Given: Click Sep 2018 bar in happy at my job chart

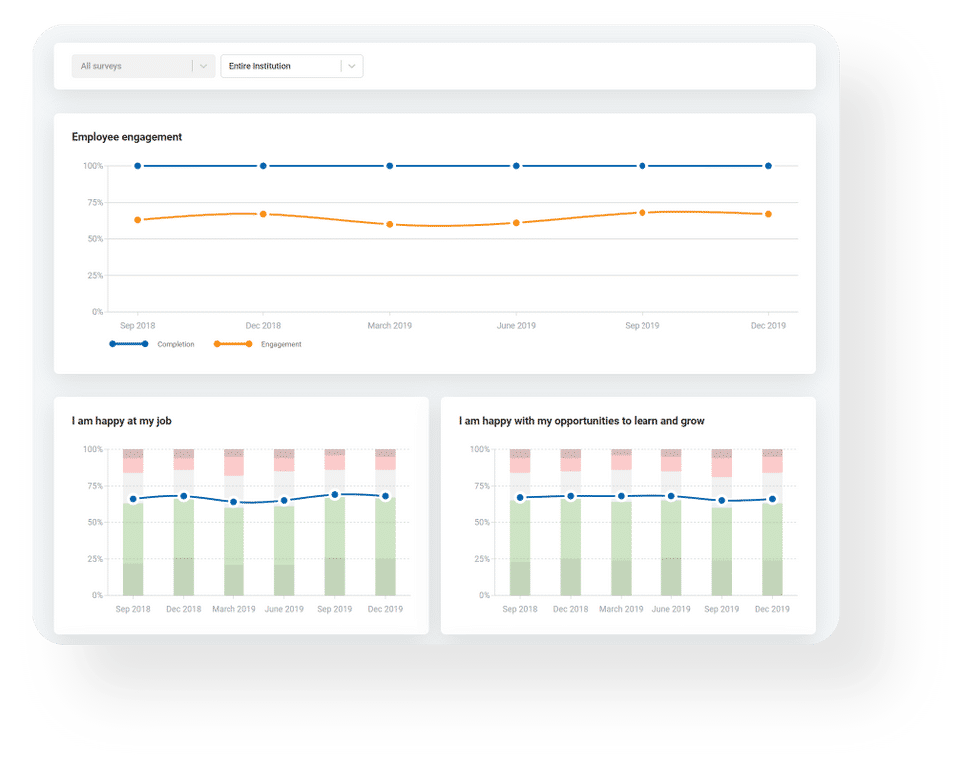Looking at the screenshot, I should coord(133,522).
